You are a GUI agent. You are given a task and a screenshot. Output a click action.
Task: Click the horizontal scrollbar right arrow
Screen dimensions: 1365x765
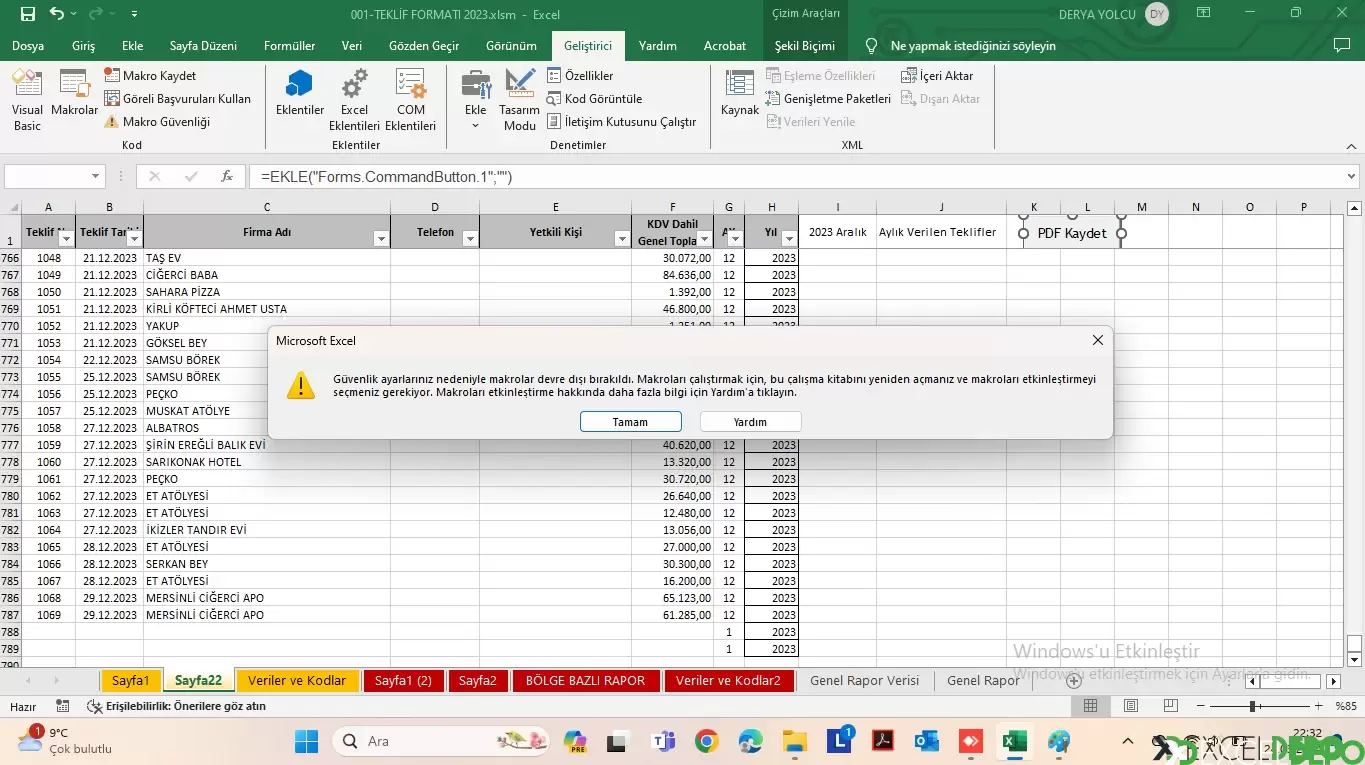pos(1333,681)
